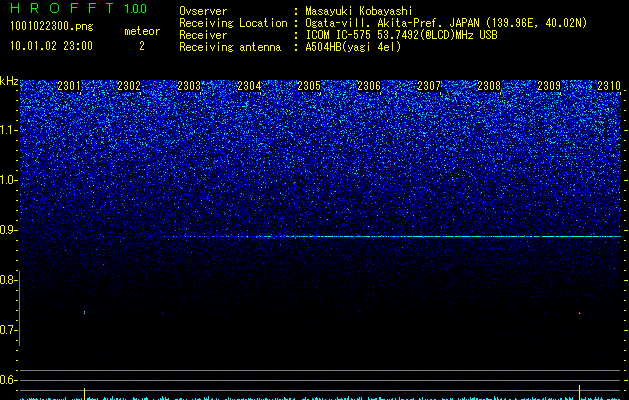Click the HROFFT 1.0.0 title text
This screenshot has height=400, width=629.
click(78, 8)
